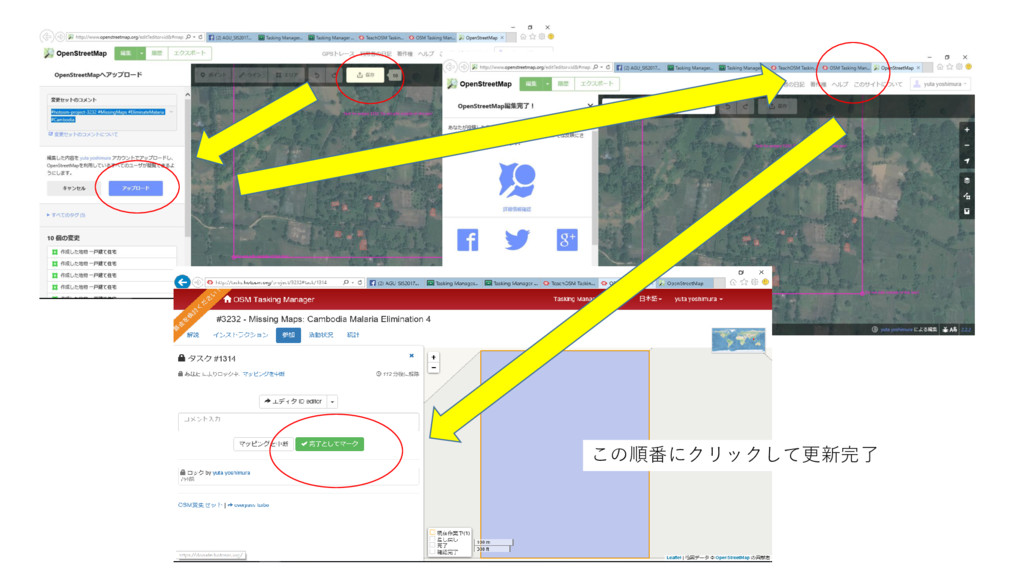Click 編集 button in the left OSM window
The width and height of the screenshot is (1024, 576).
[126, 54]
